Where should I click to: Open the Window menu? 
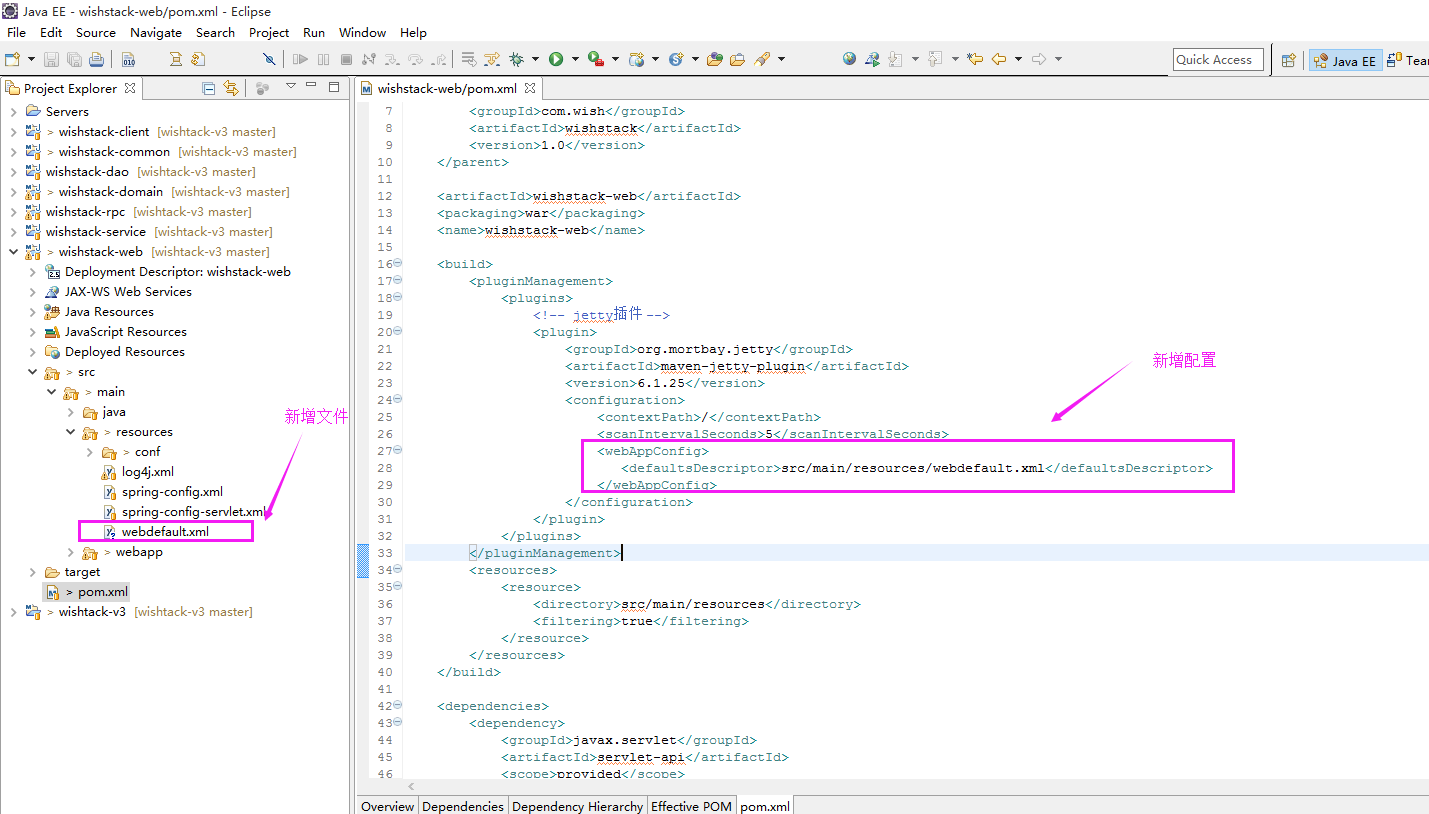pyautogui.click(x=362, y=32)
